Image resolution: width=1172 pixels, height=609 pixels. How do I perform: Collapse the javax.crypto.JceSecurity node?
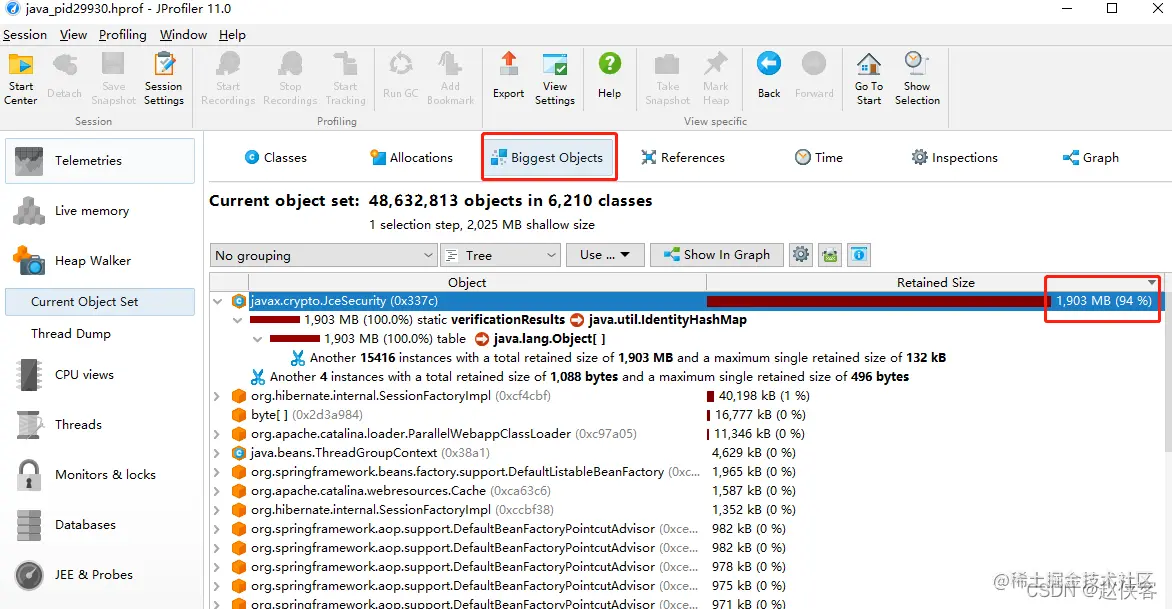218,301
